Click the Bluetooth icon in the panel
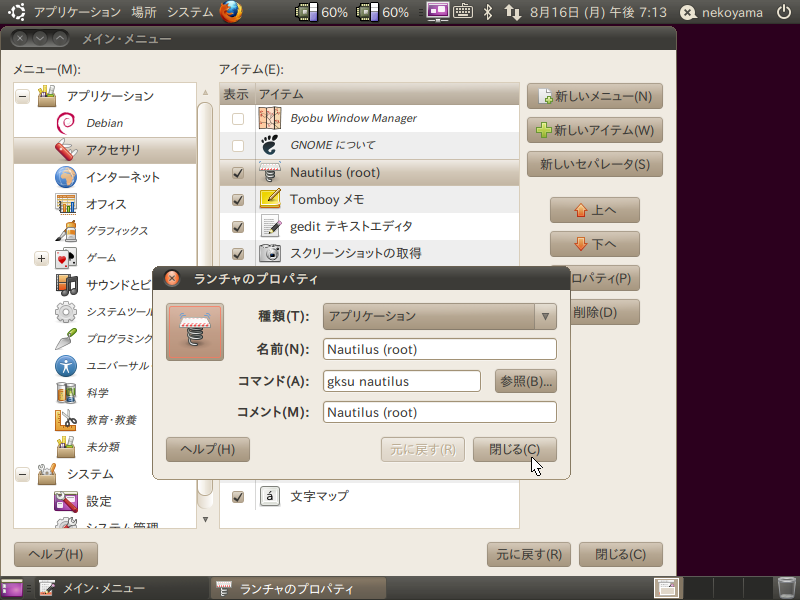Image resolution: width=800 pixels, height=600 pixels. [x=488, y=12]
